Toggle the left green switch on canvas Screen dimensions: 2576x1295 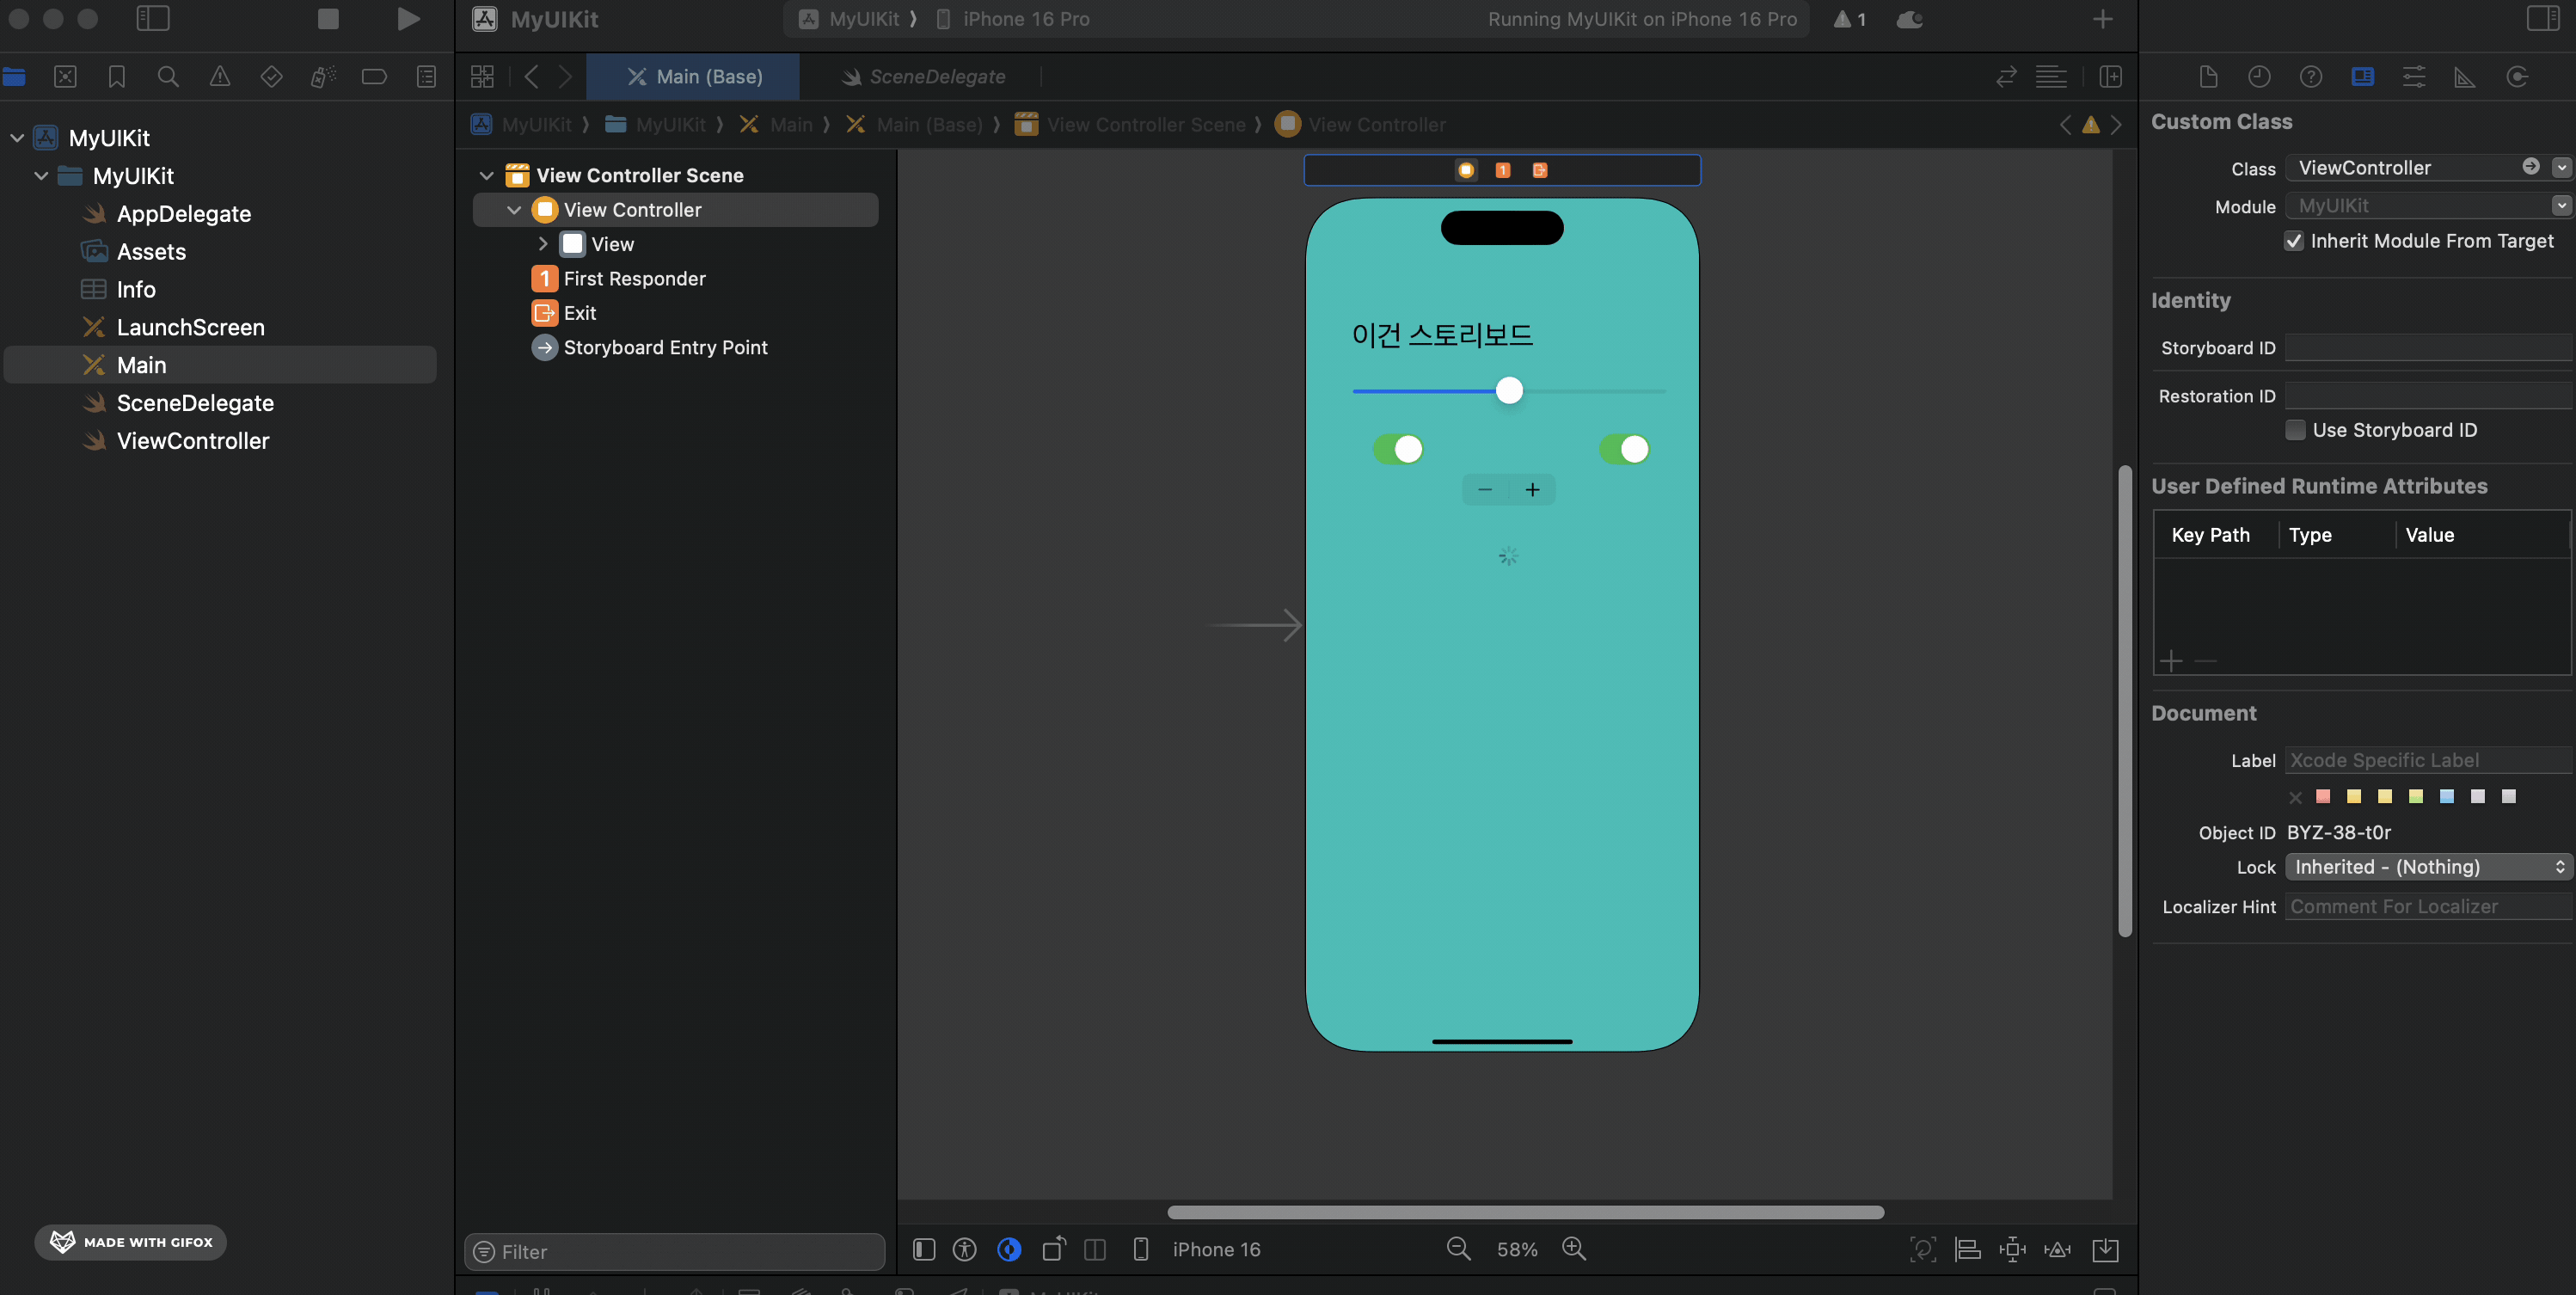coord(1398,449)
